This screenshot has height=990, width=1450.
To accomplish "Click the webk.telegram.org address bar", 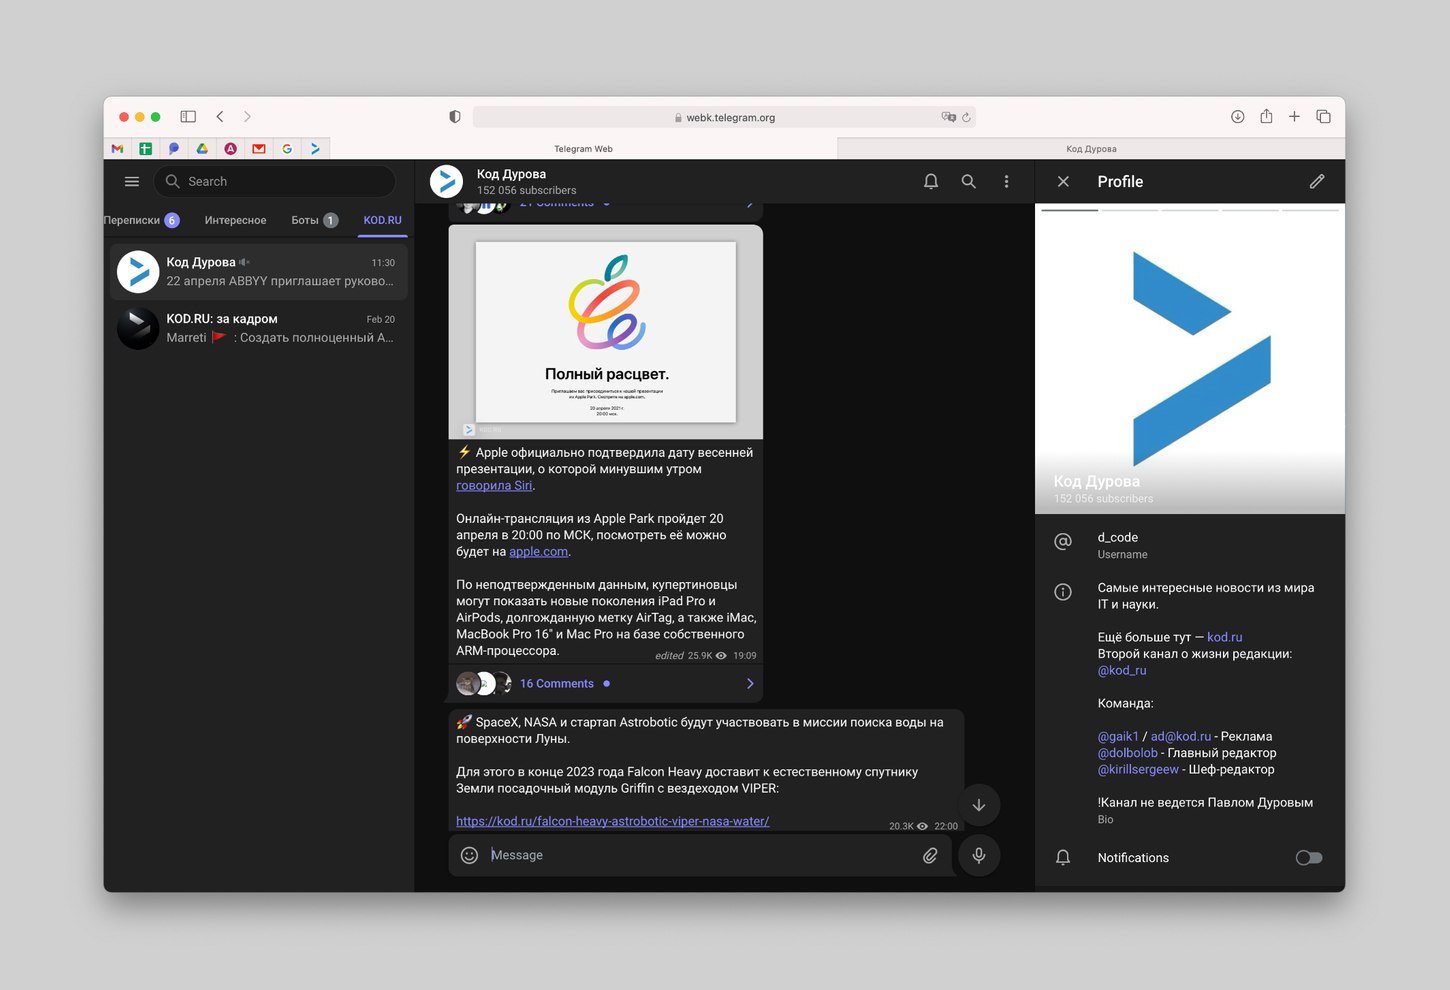I will 725,117.
